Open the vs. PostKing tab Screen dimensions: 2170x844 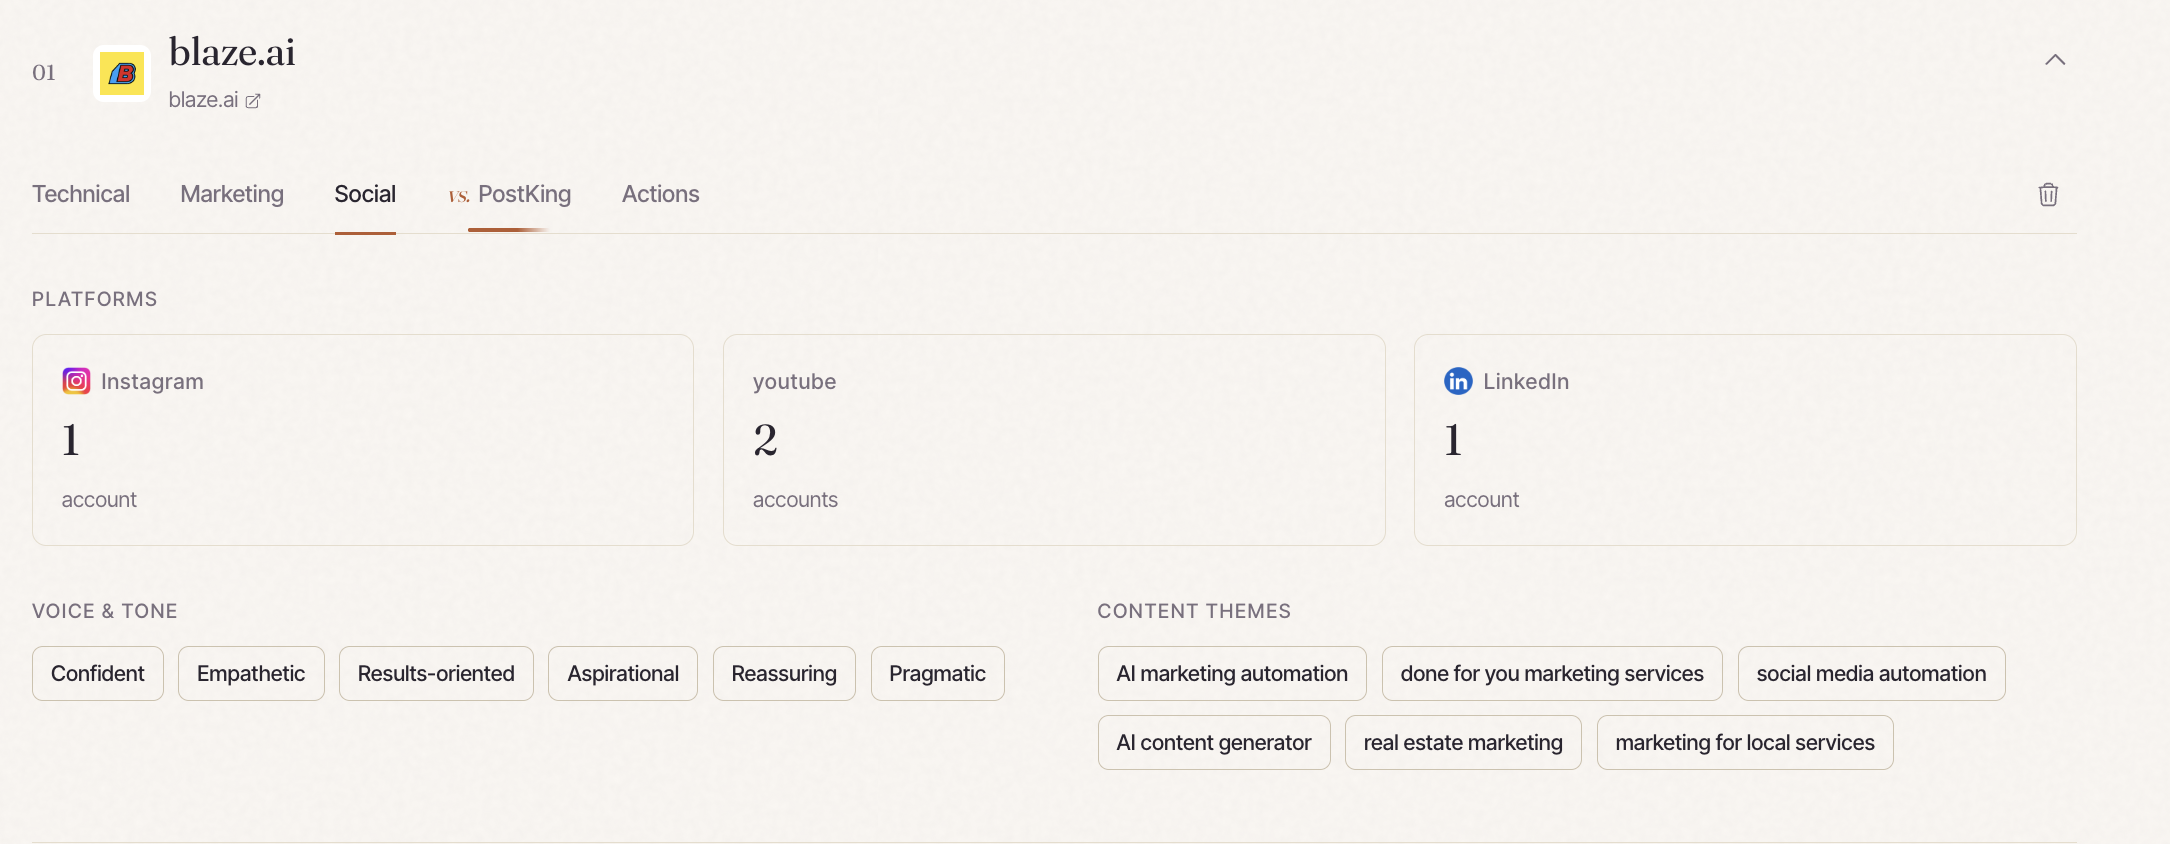(x=509, y=194)
